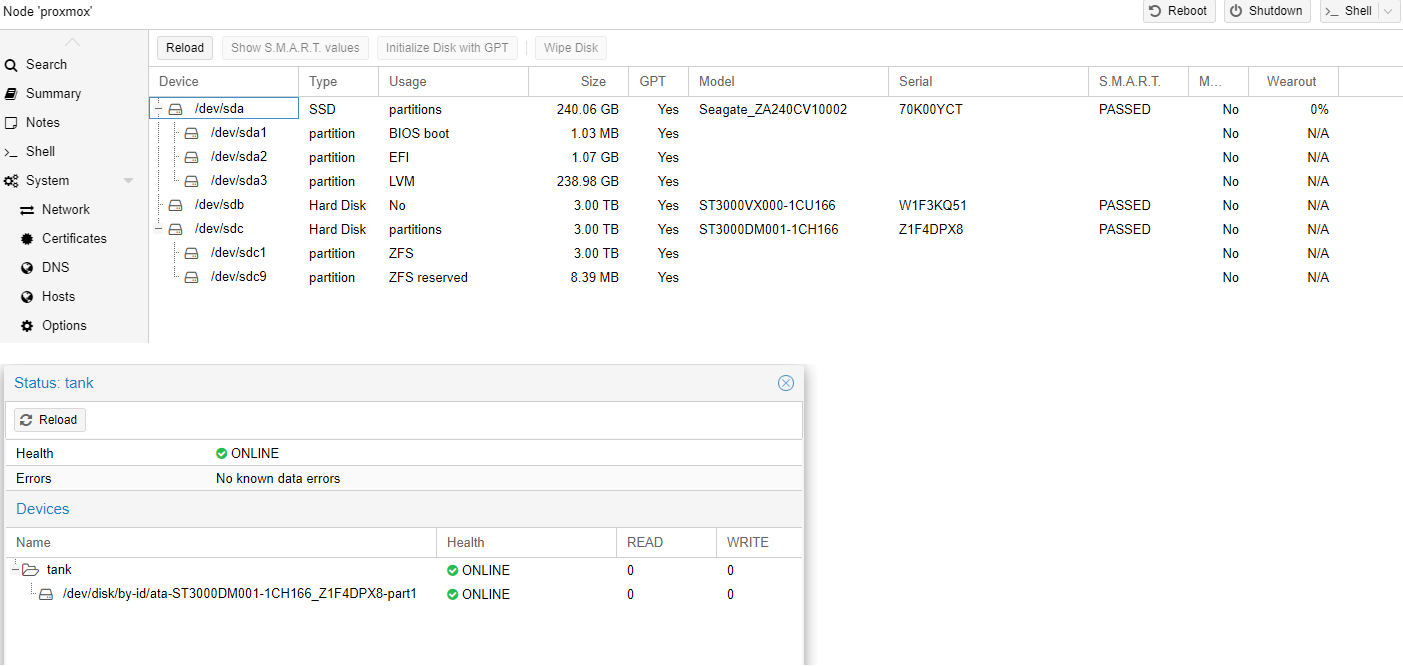Open Search in the sidebar
This screenshot has height=666, width=1403.
click(46, 64)
